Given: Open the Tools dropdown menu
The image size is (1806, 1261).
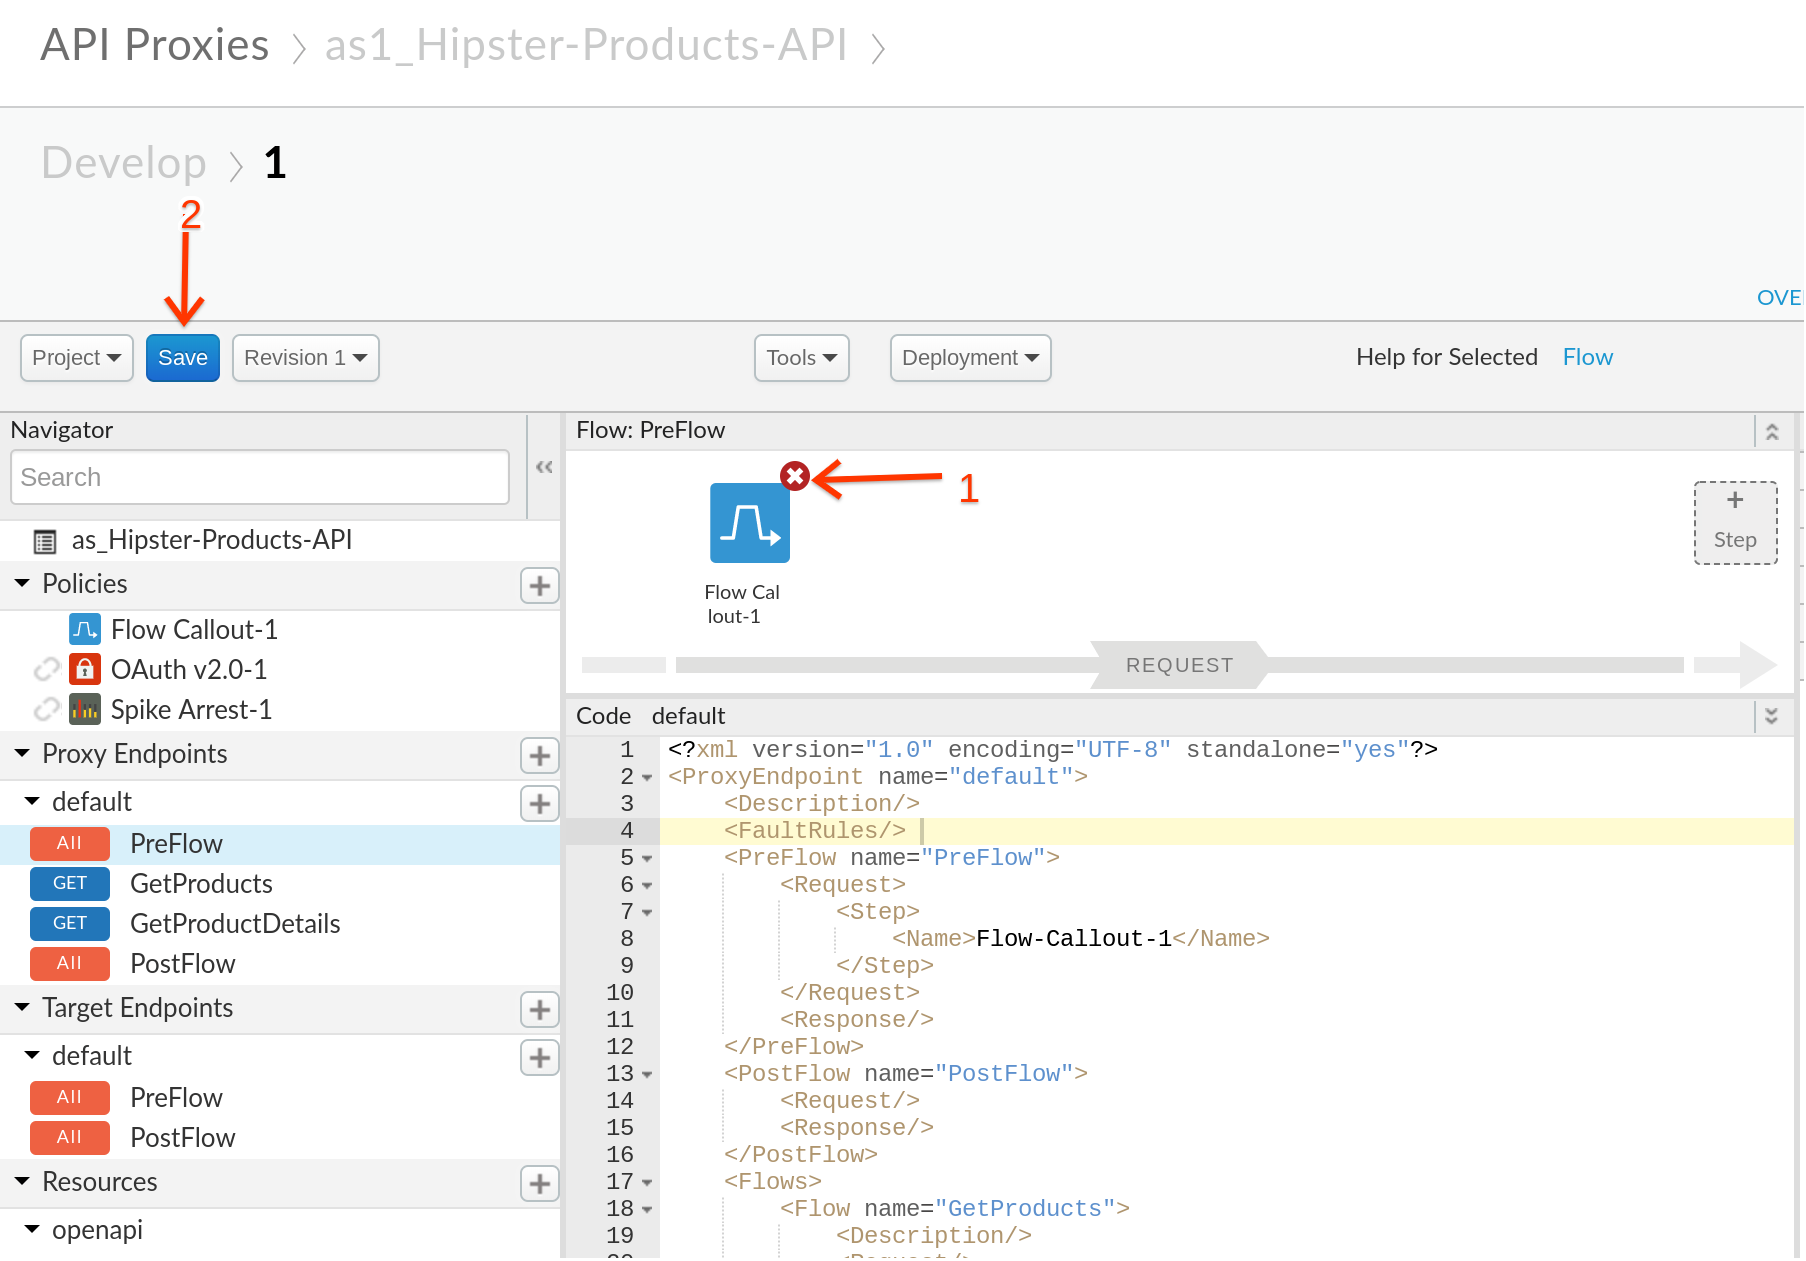Looking at the screenshot, I should tap(802, 358).
